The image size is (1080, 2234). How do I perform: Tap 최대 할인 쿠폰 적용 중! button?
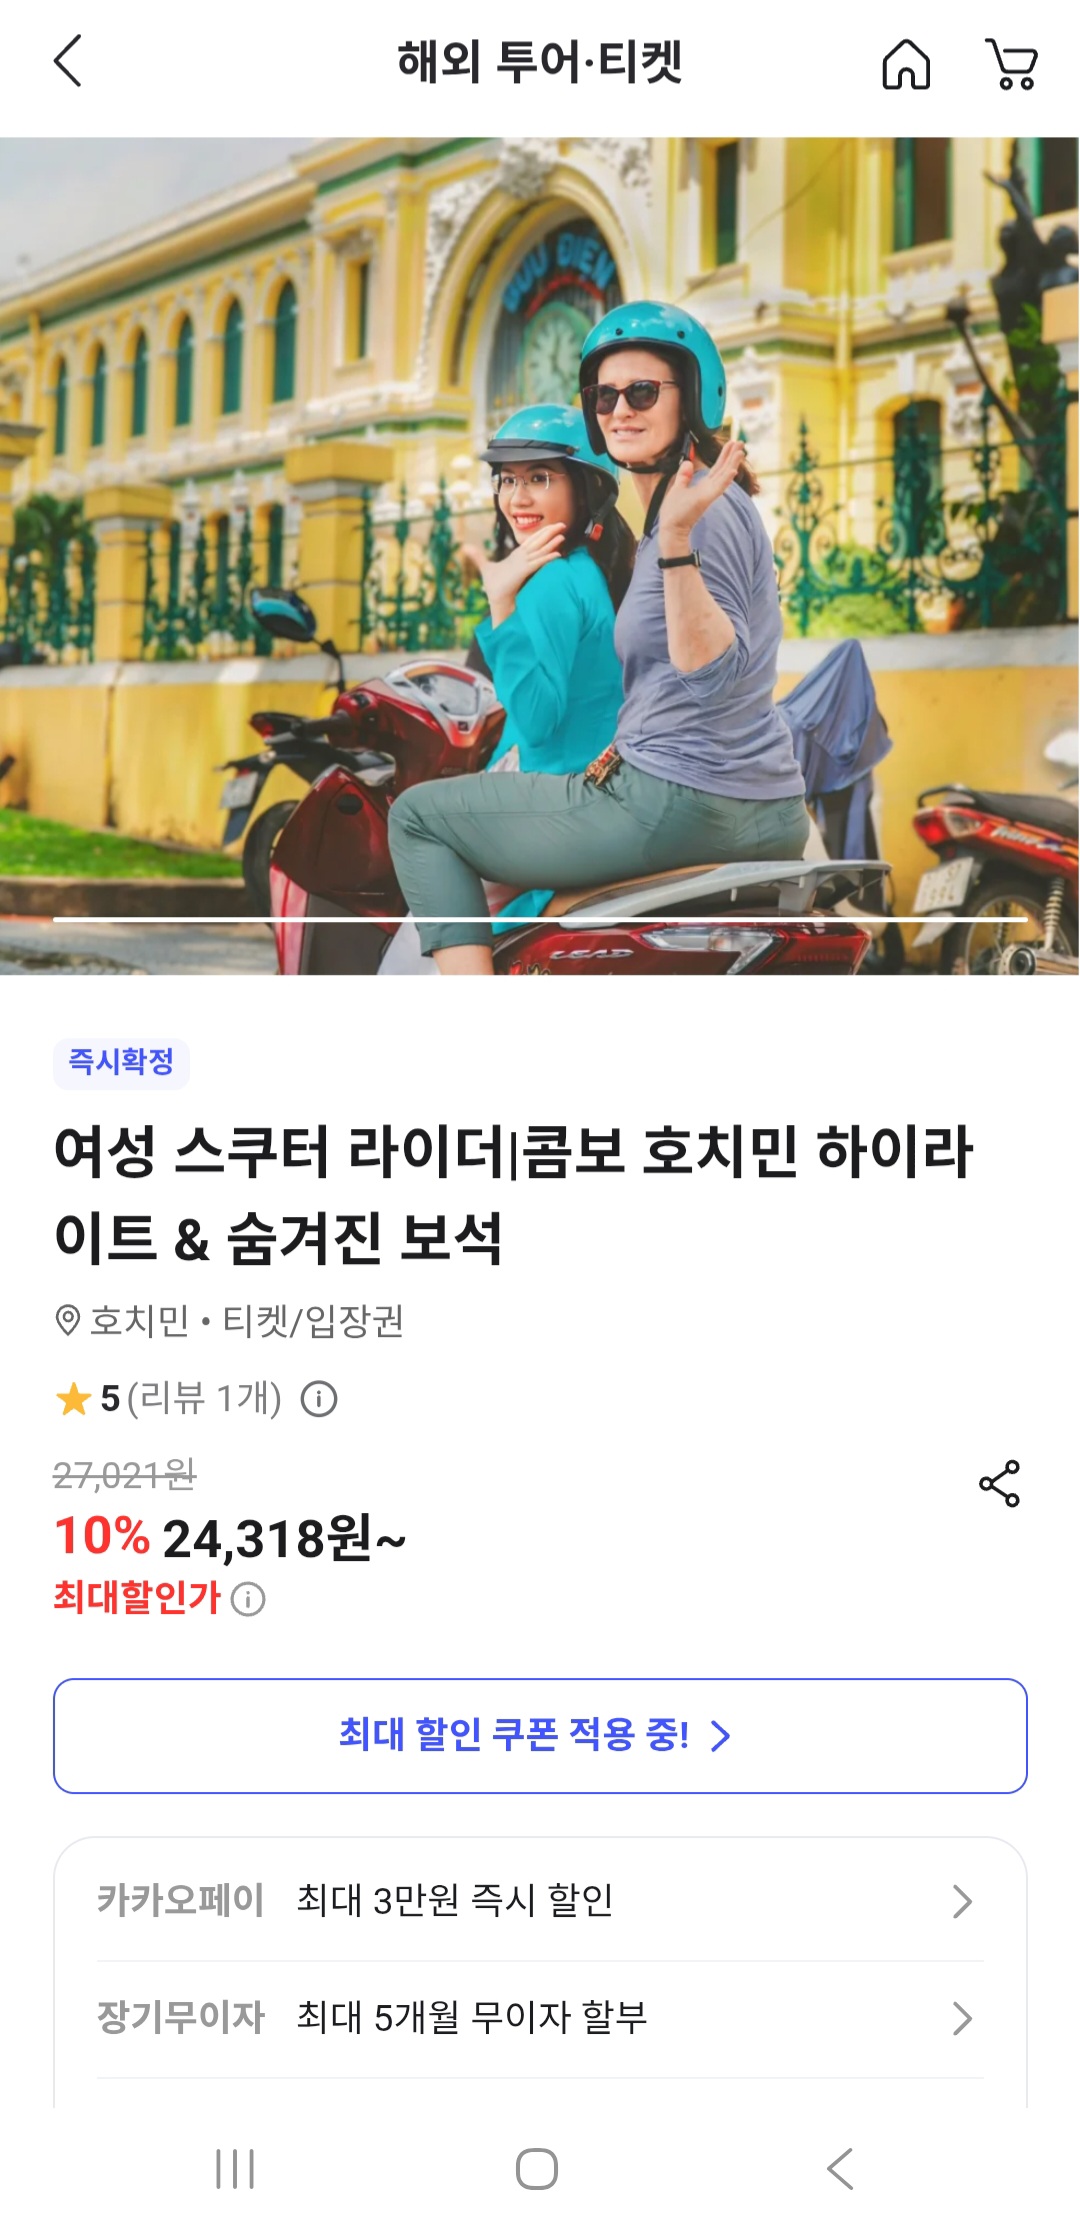[x=540, y=1736]
